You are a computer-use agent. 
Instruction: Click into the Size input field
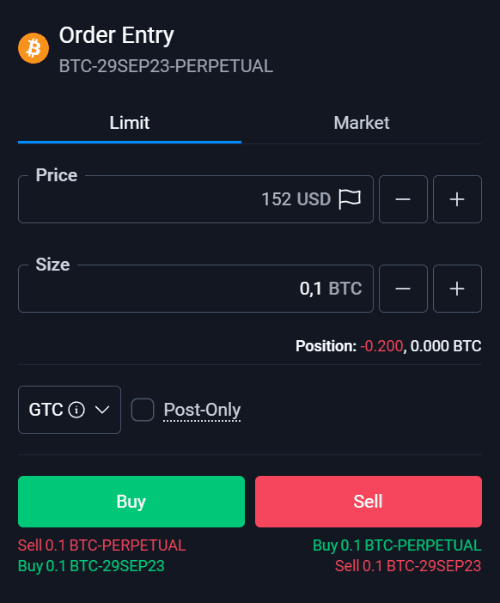pos(196,288)
